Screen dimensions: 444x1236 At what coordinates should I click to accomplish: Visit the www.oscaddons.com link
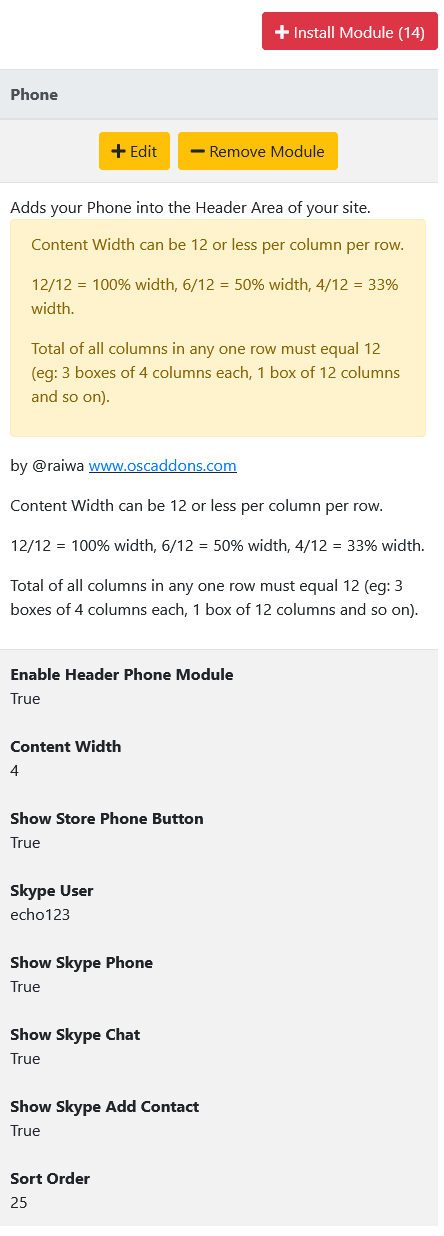point(163,465)
